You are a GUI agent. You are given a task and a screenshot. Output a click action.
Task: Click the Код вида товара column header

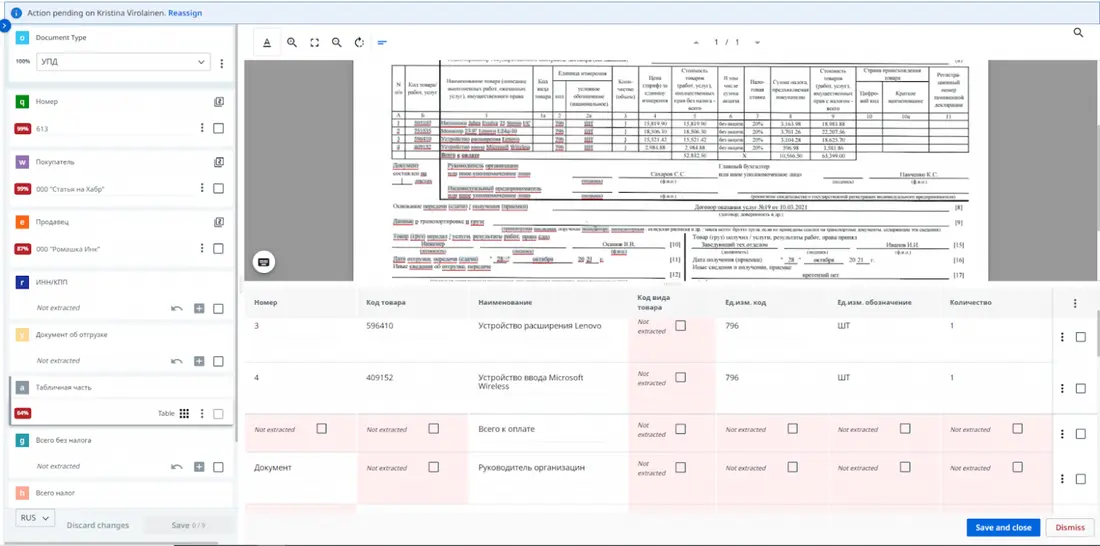click(x=652, y=302)
